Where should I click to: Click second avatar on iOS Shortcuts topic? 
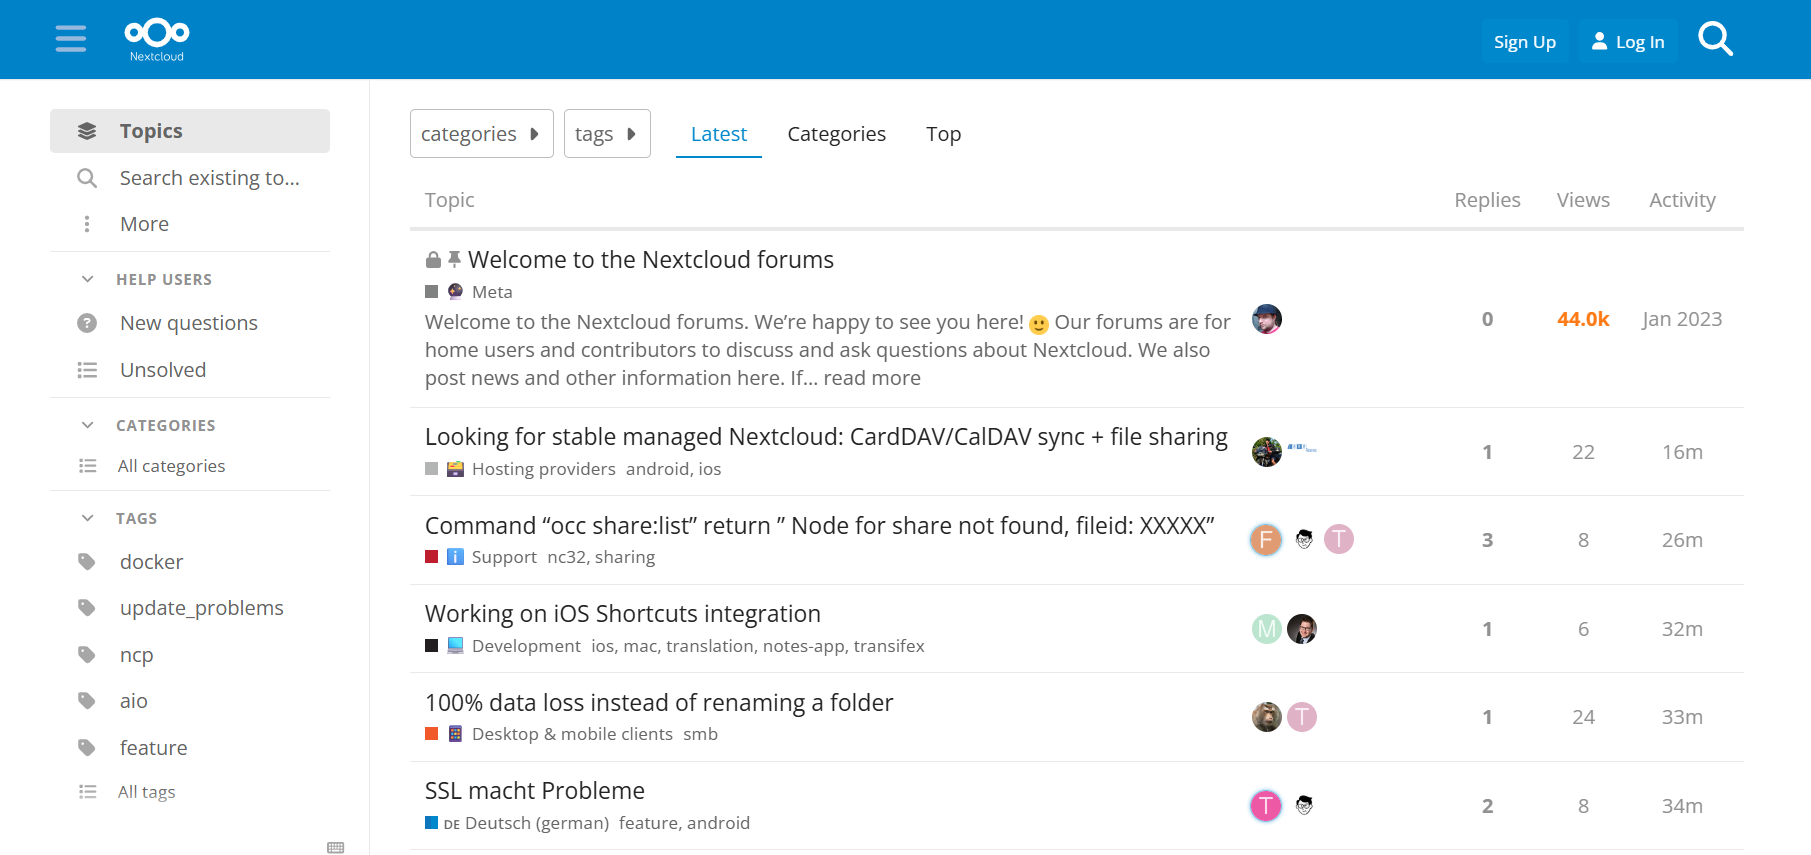tap(1302, 629)
